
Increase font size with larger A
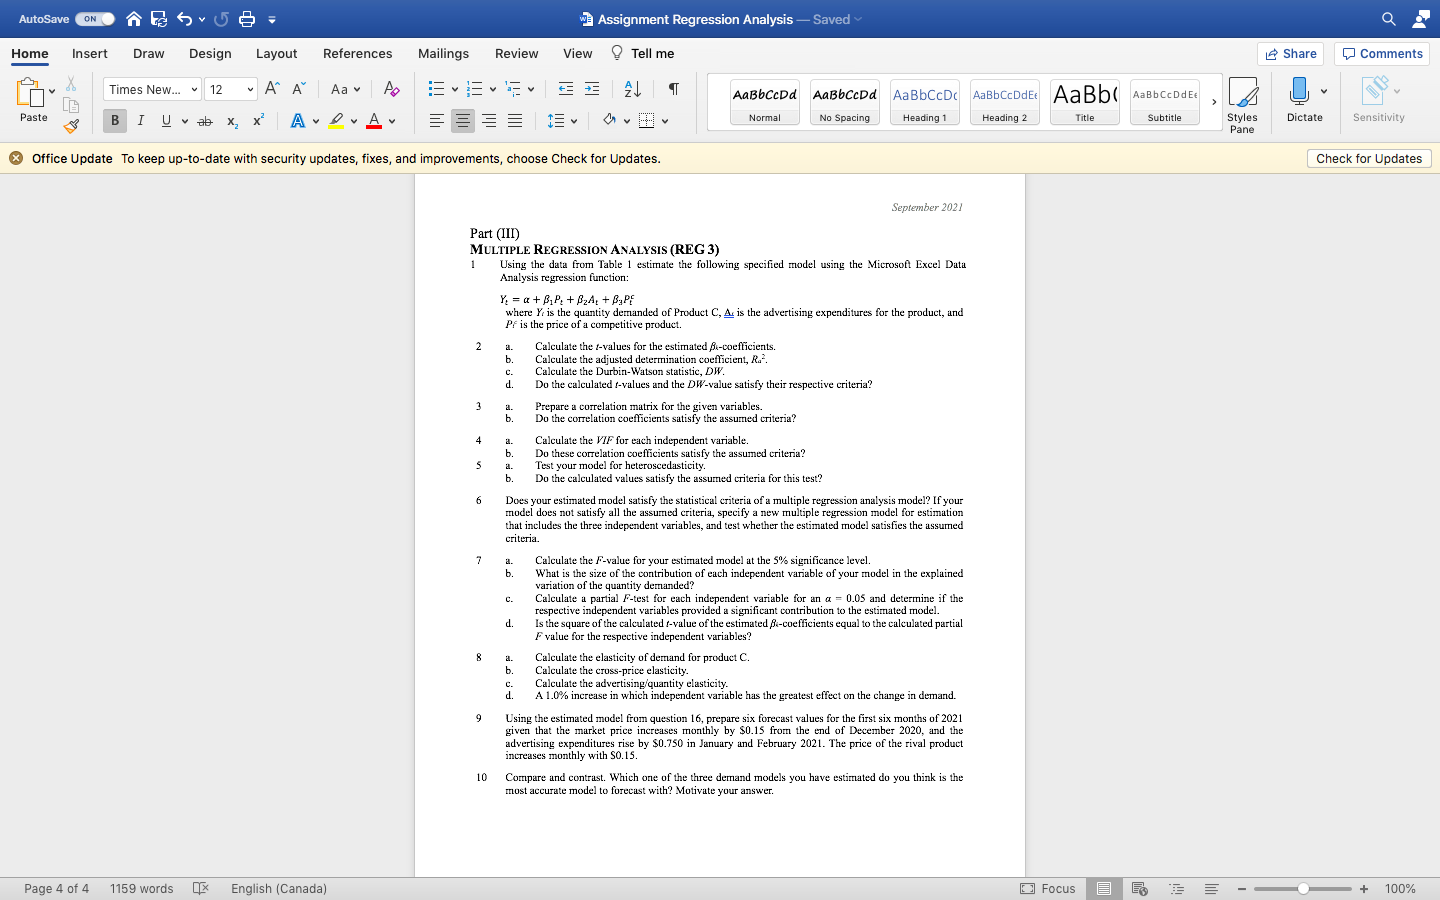(272, 89)
